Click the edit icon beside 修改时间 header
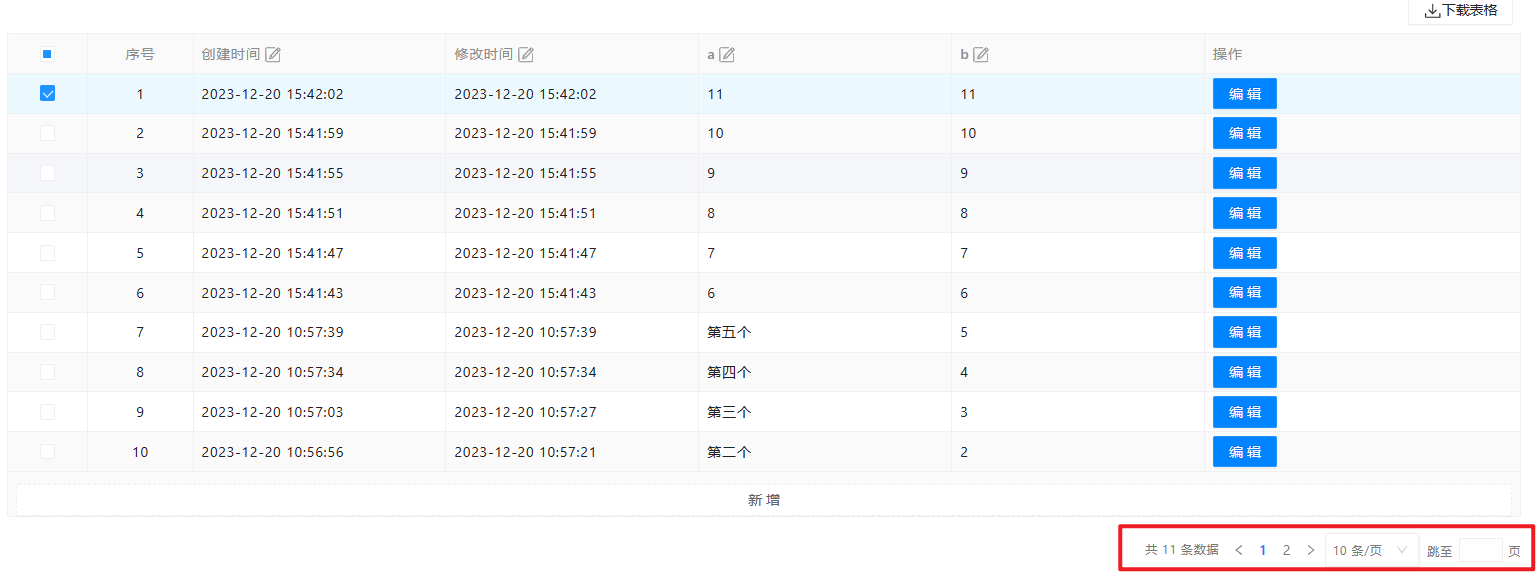 click(x=526, y=55)
